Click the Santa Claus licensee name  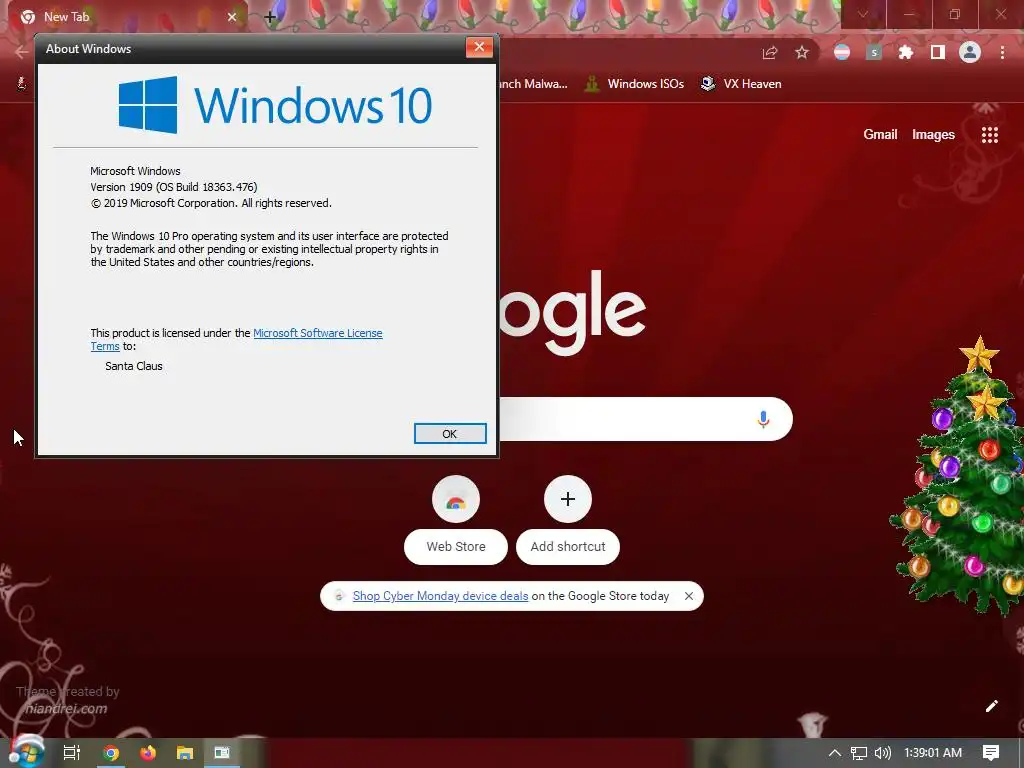tap(133, 366)
